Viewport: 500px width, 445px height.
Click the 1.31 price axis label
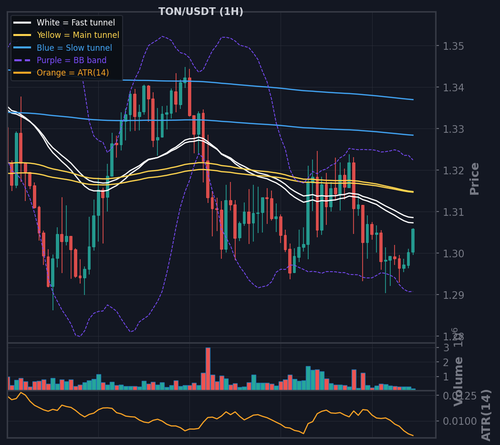[x=453, y=212]
